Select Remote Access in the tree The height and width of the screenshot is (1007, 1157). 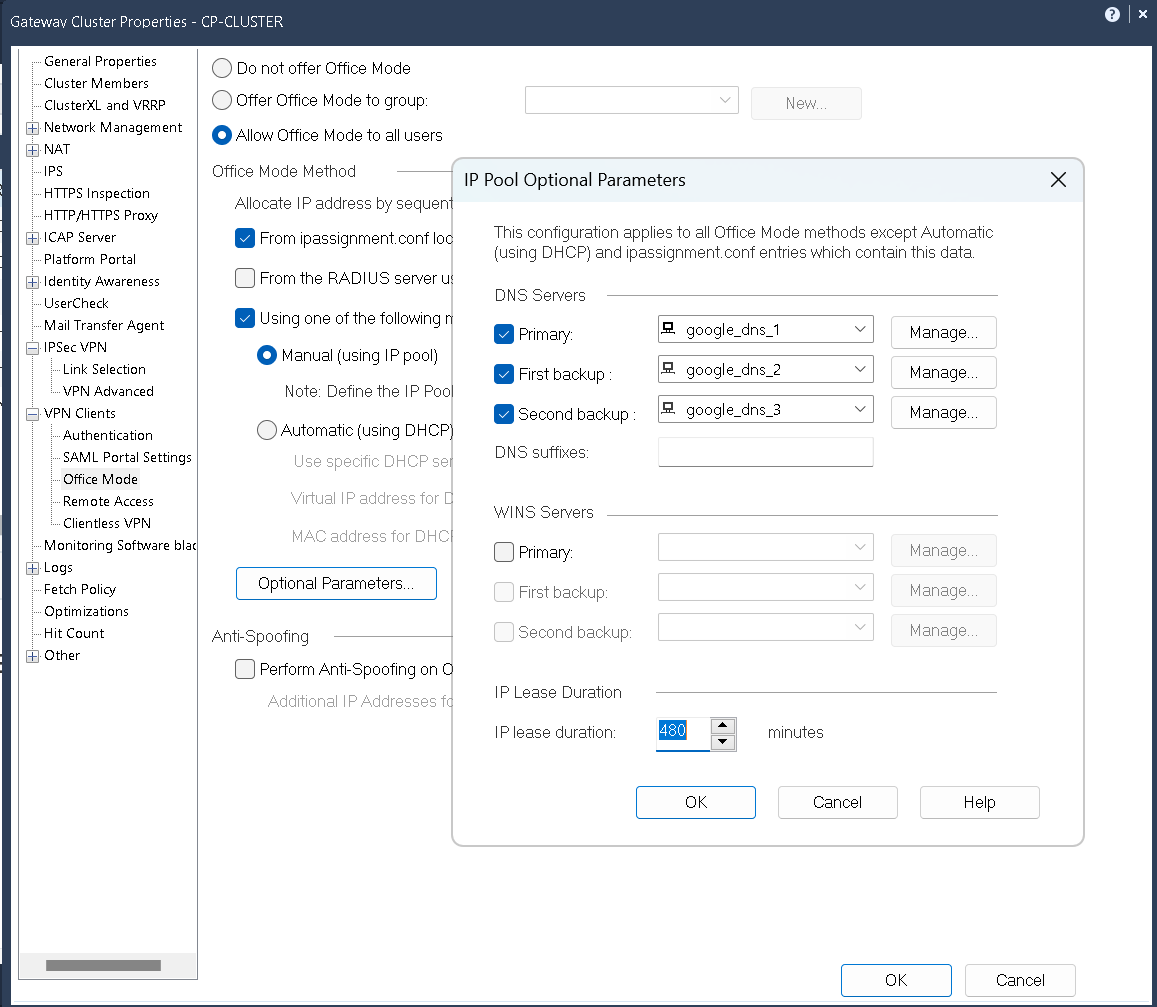(x=108, y=502)
